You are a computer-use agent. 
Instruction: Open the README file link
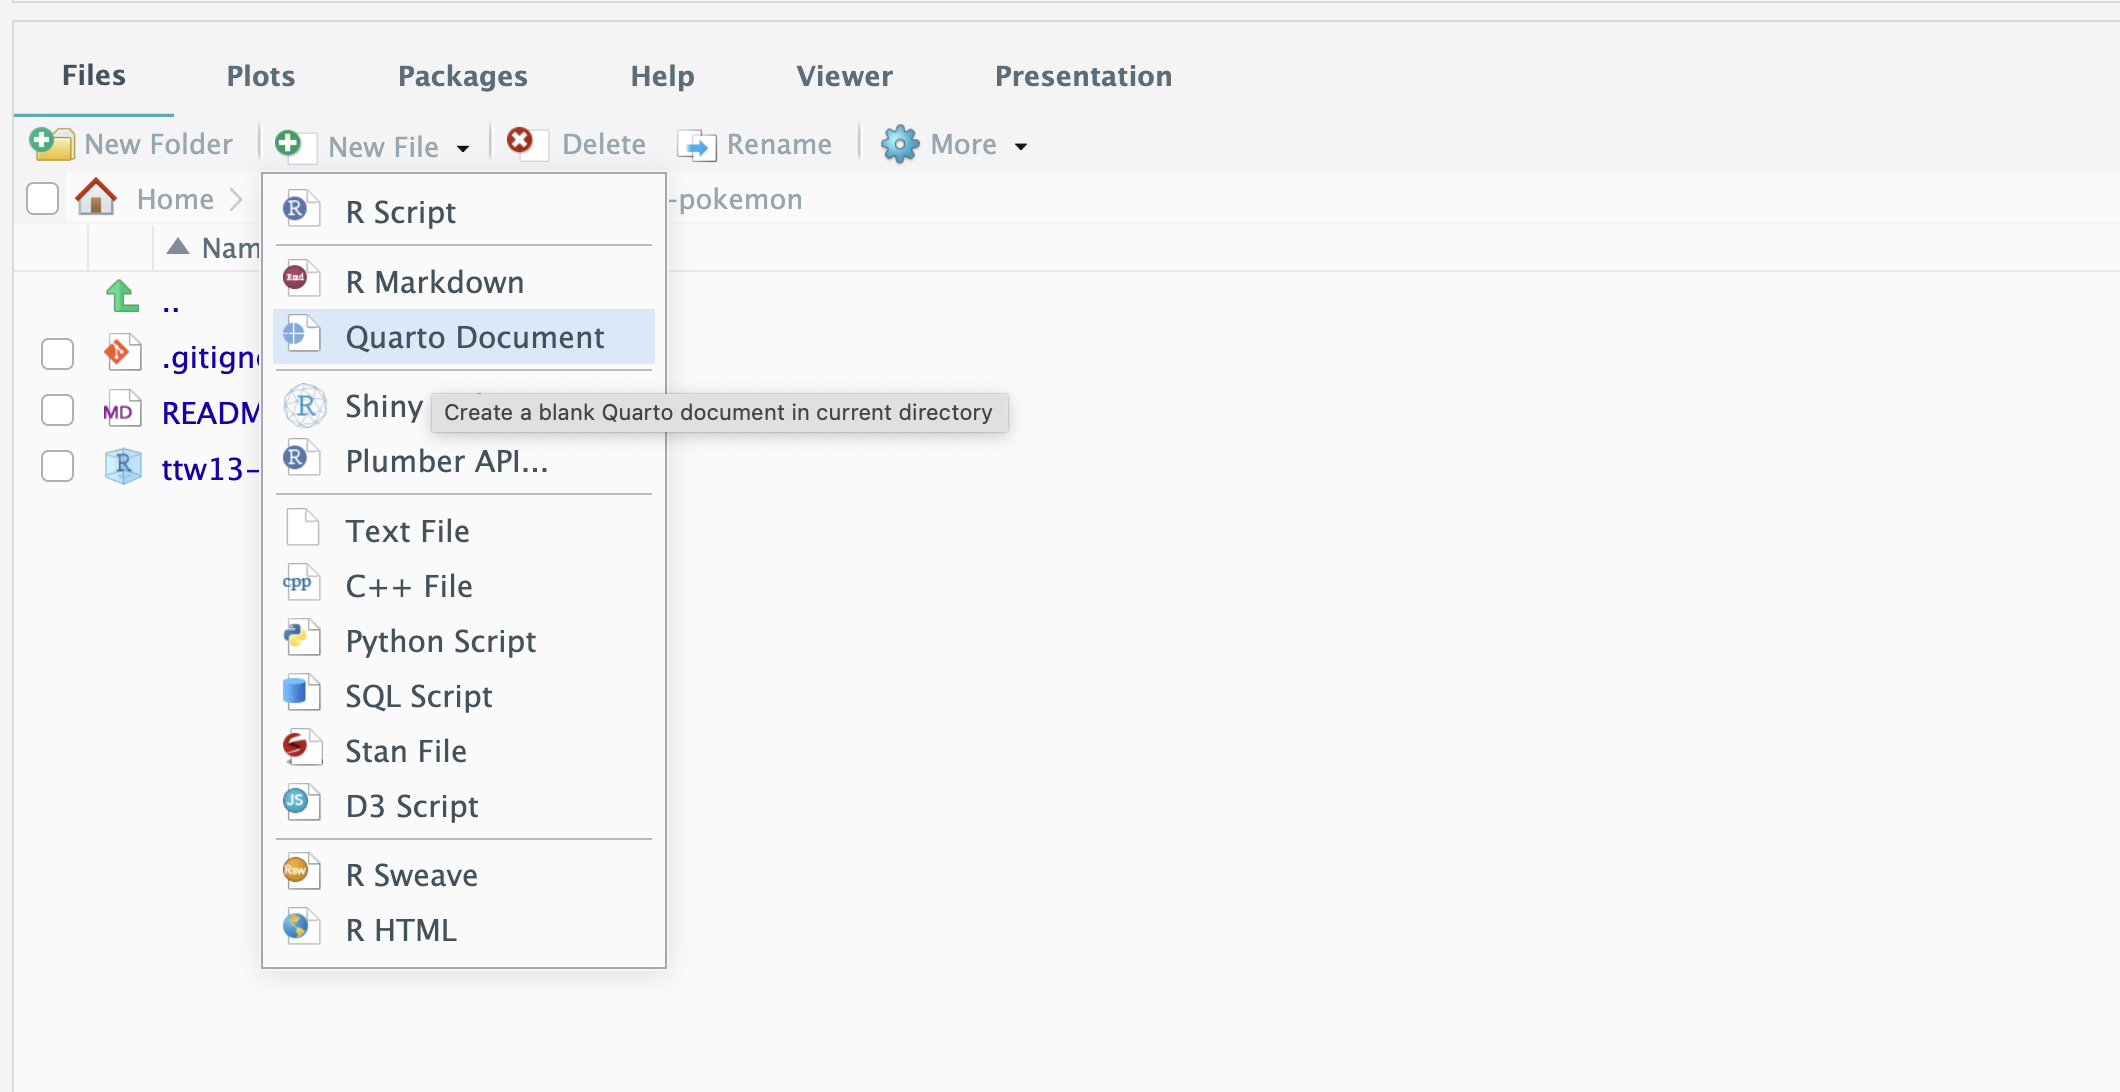point(210,412)
